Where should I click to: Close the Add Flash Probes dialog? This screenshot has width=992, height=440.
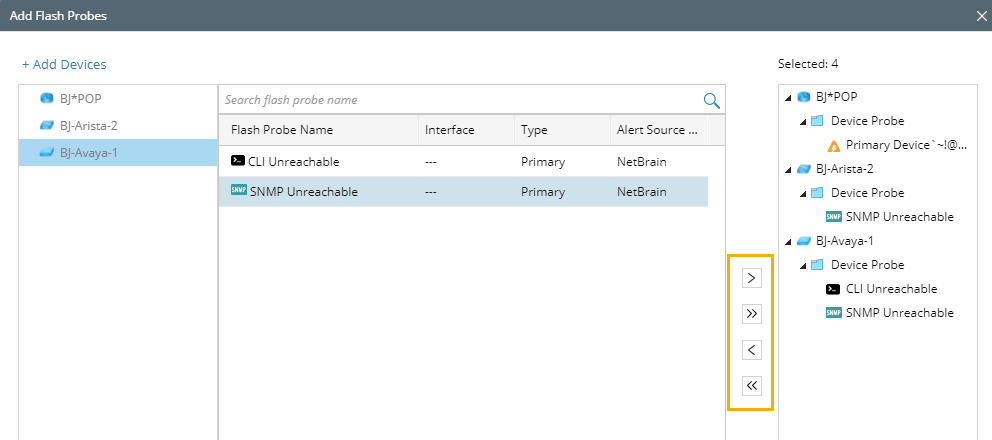pos(981,16)
